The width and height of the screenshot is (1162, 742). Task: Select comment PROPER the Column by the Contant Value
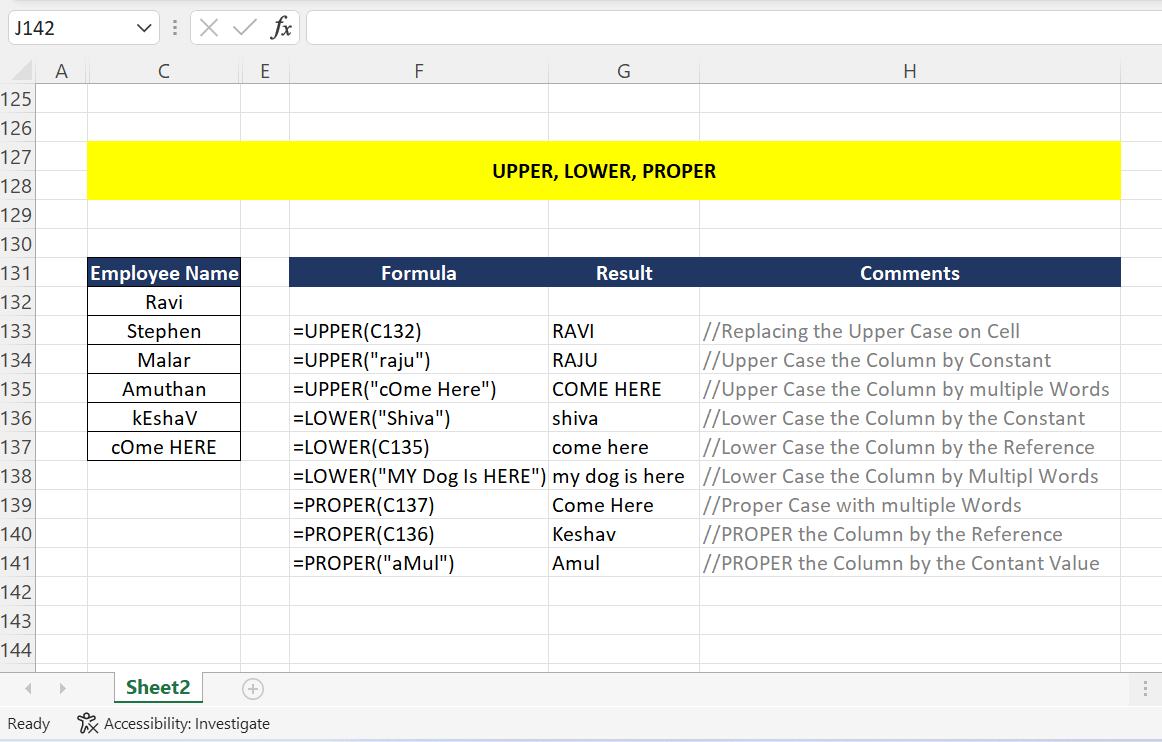pos(910,563)
